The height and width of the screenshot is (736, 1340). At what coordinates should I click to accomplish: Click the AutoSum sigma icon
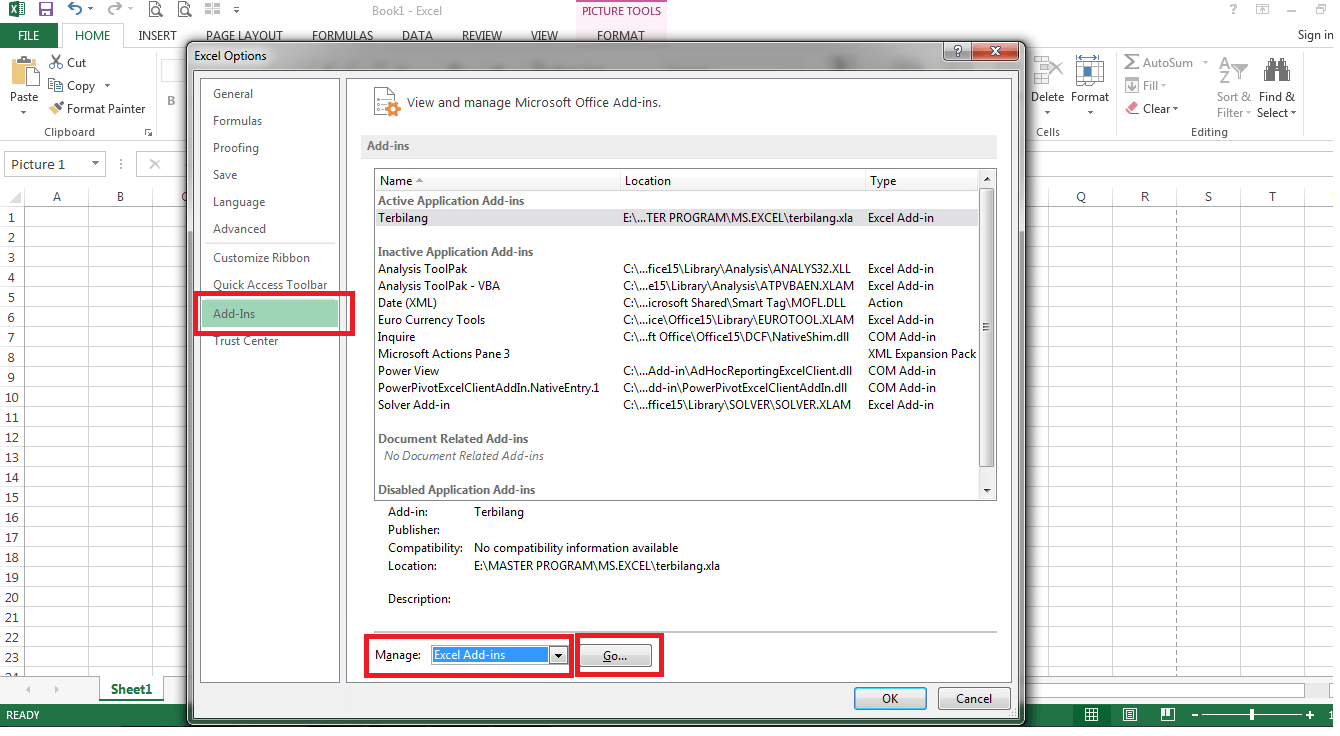click(1131, 62)
